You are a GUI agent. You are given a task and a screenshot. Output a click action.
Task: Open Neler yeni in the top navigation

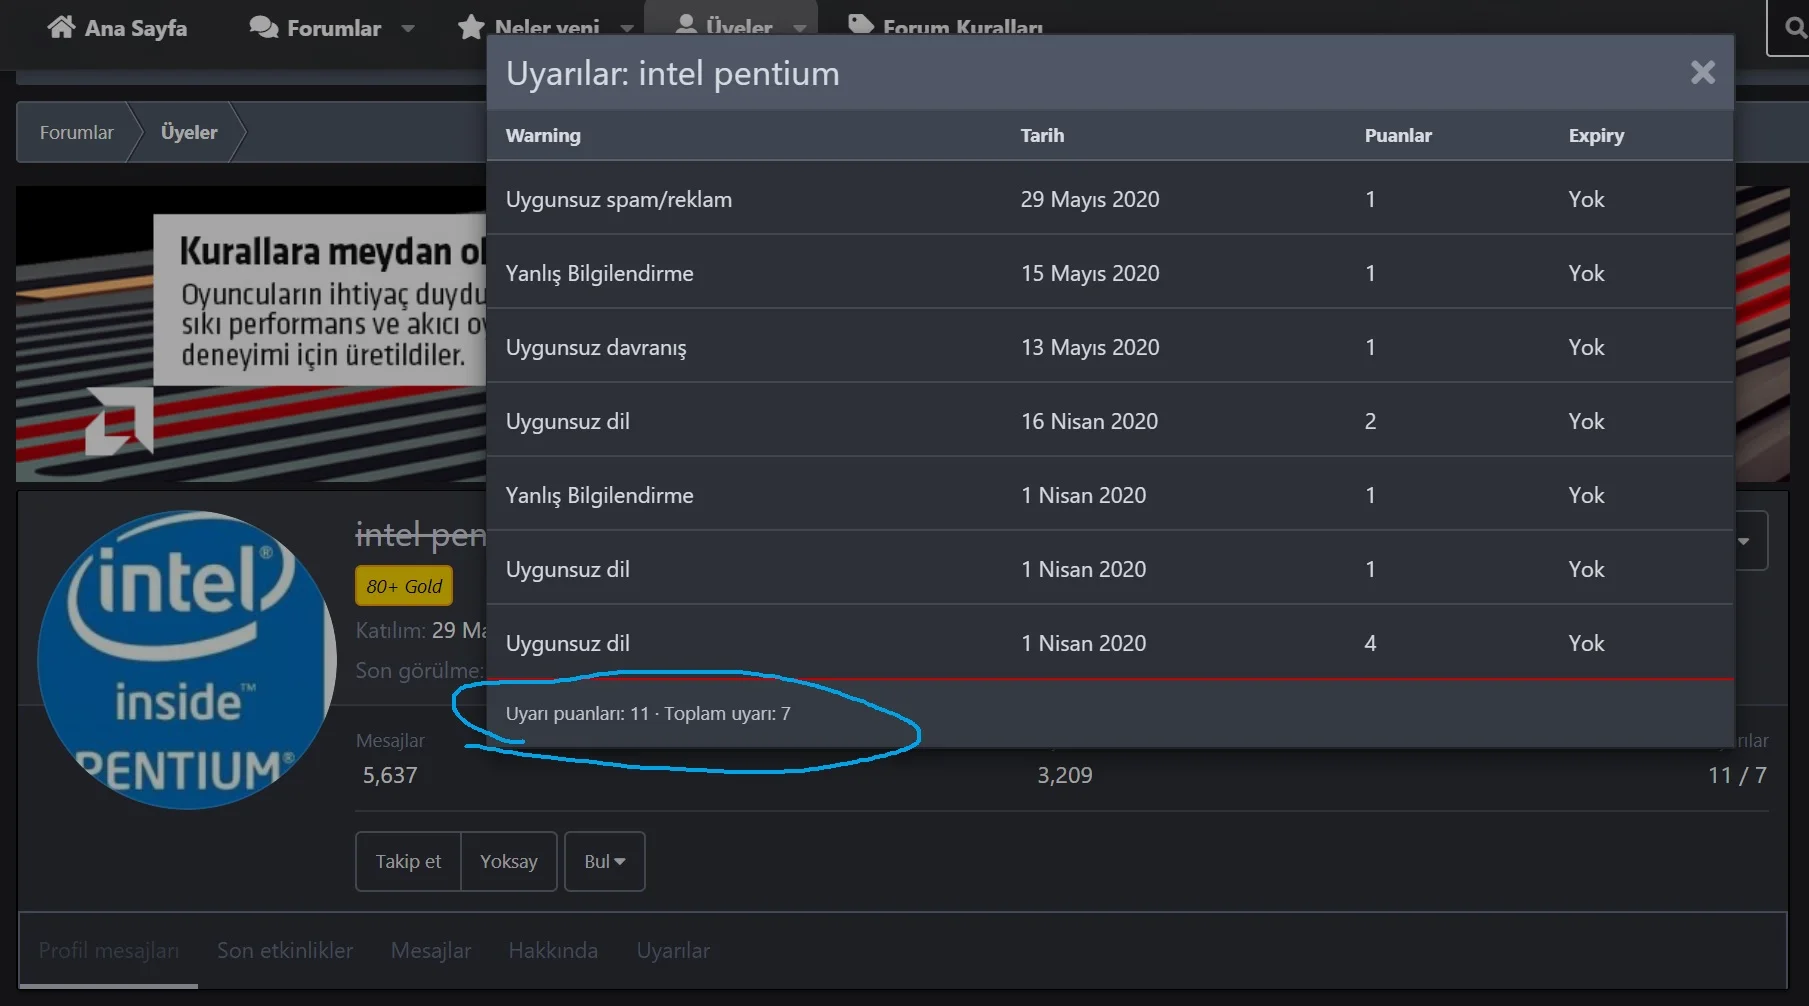(547, 28)
